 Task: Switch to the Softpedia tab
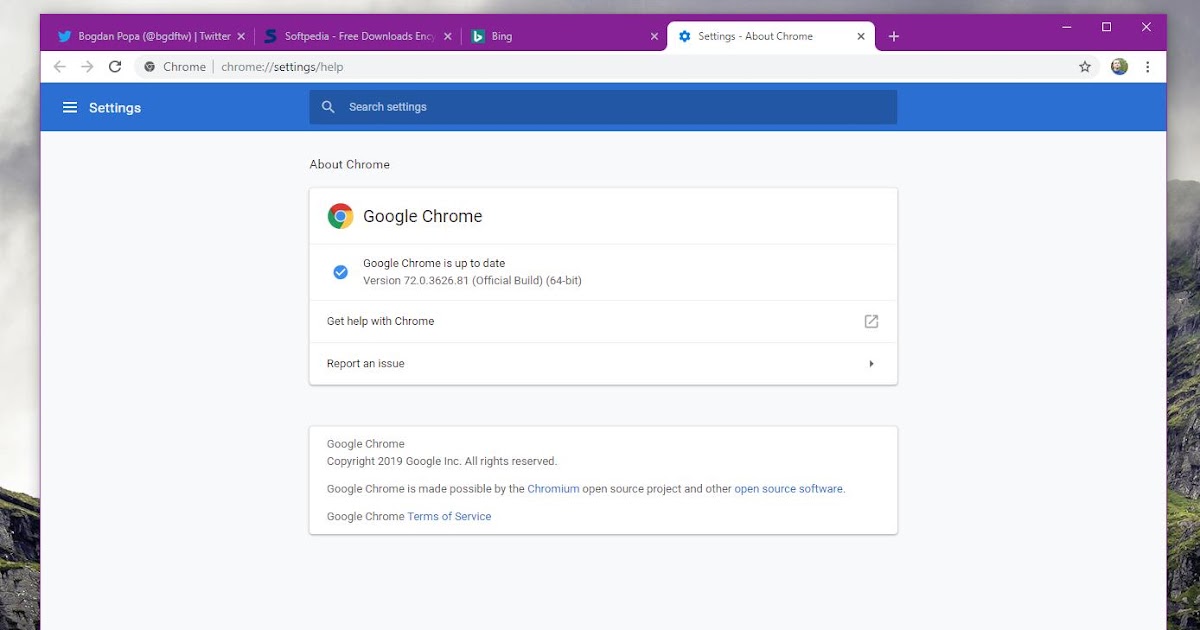(x=358, y=36)
